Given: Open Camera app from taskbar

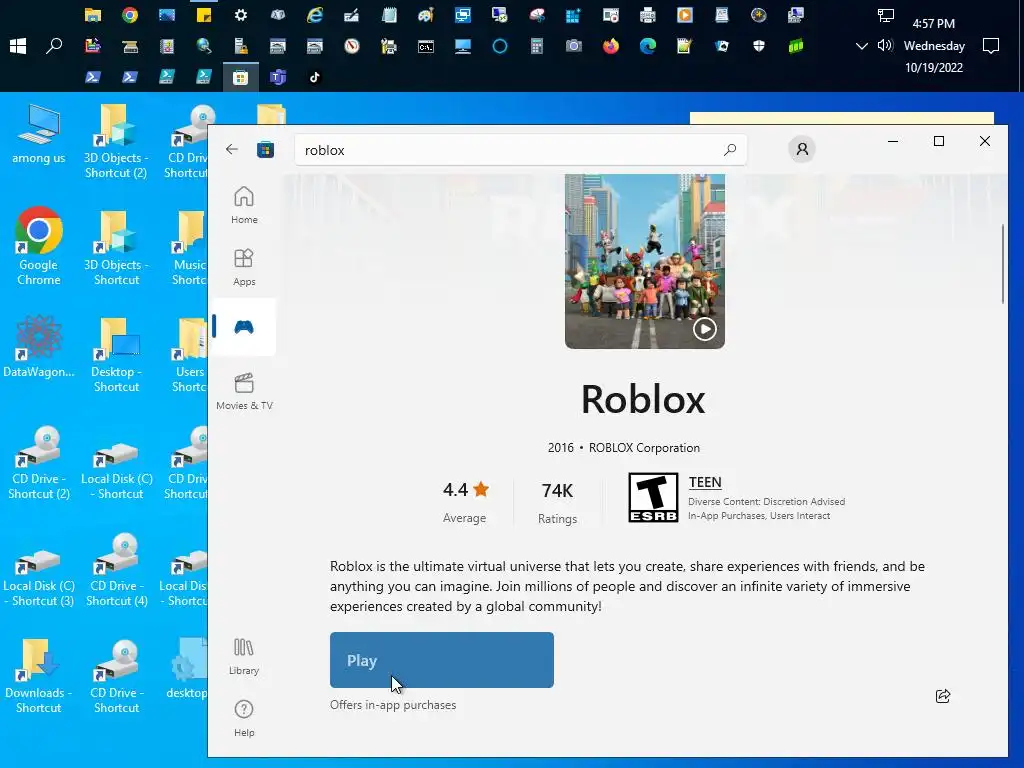Looking at the screenshot, I should 573,46.
